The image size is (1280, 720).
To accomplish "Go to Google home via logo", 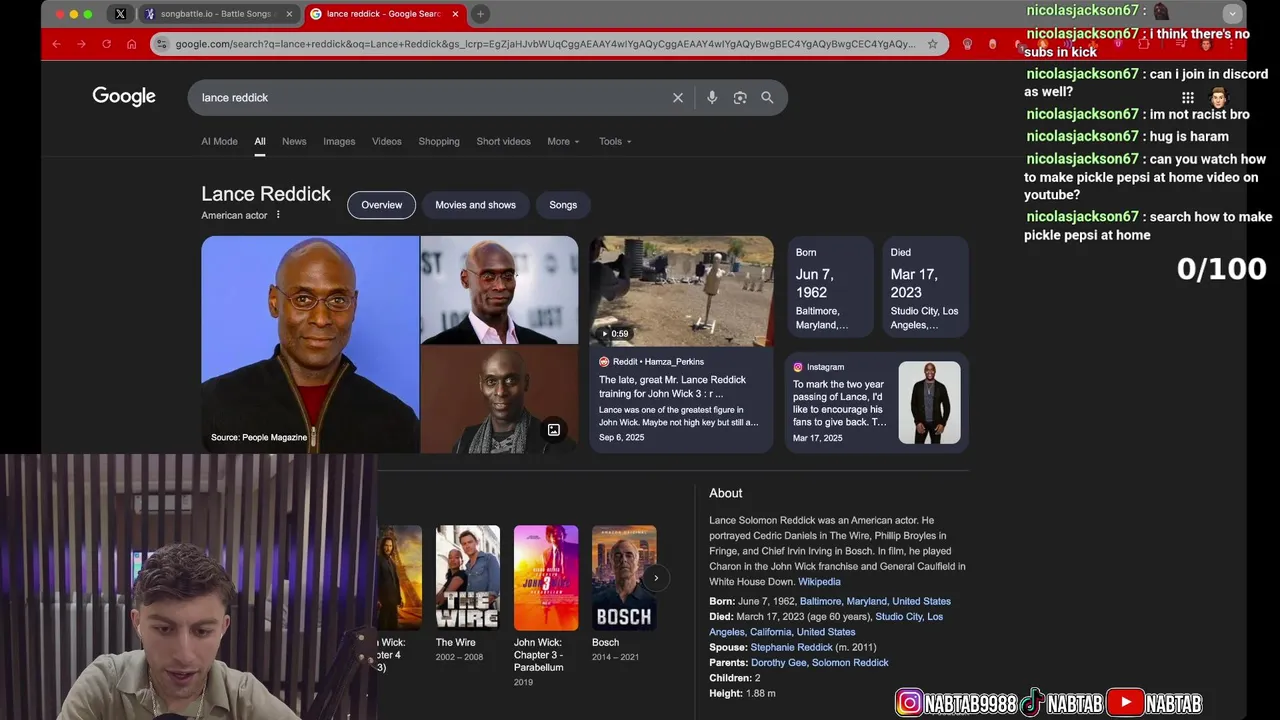I will [x=124, y=96].
